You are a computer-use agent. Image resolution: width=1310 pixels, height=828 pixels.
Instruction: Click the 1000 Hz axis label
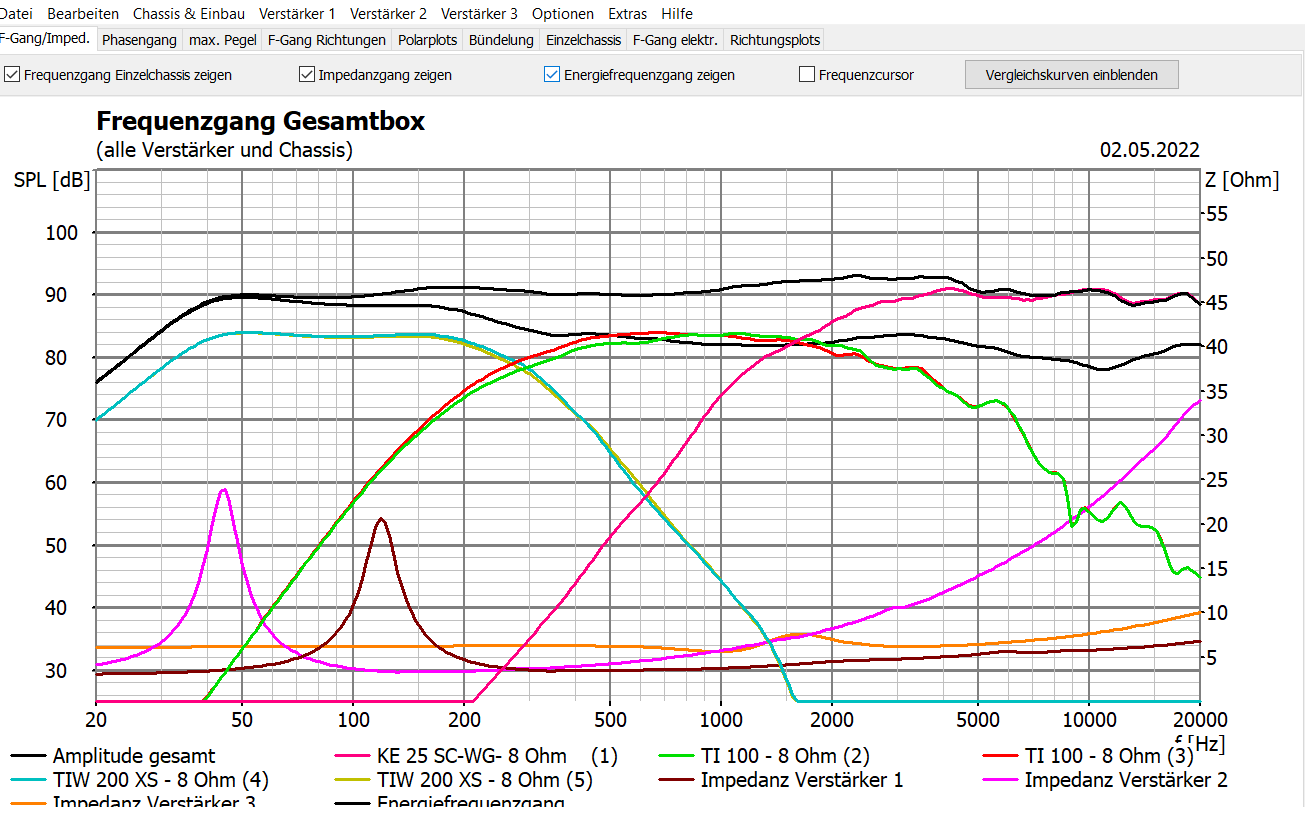[721, 722]
